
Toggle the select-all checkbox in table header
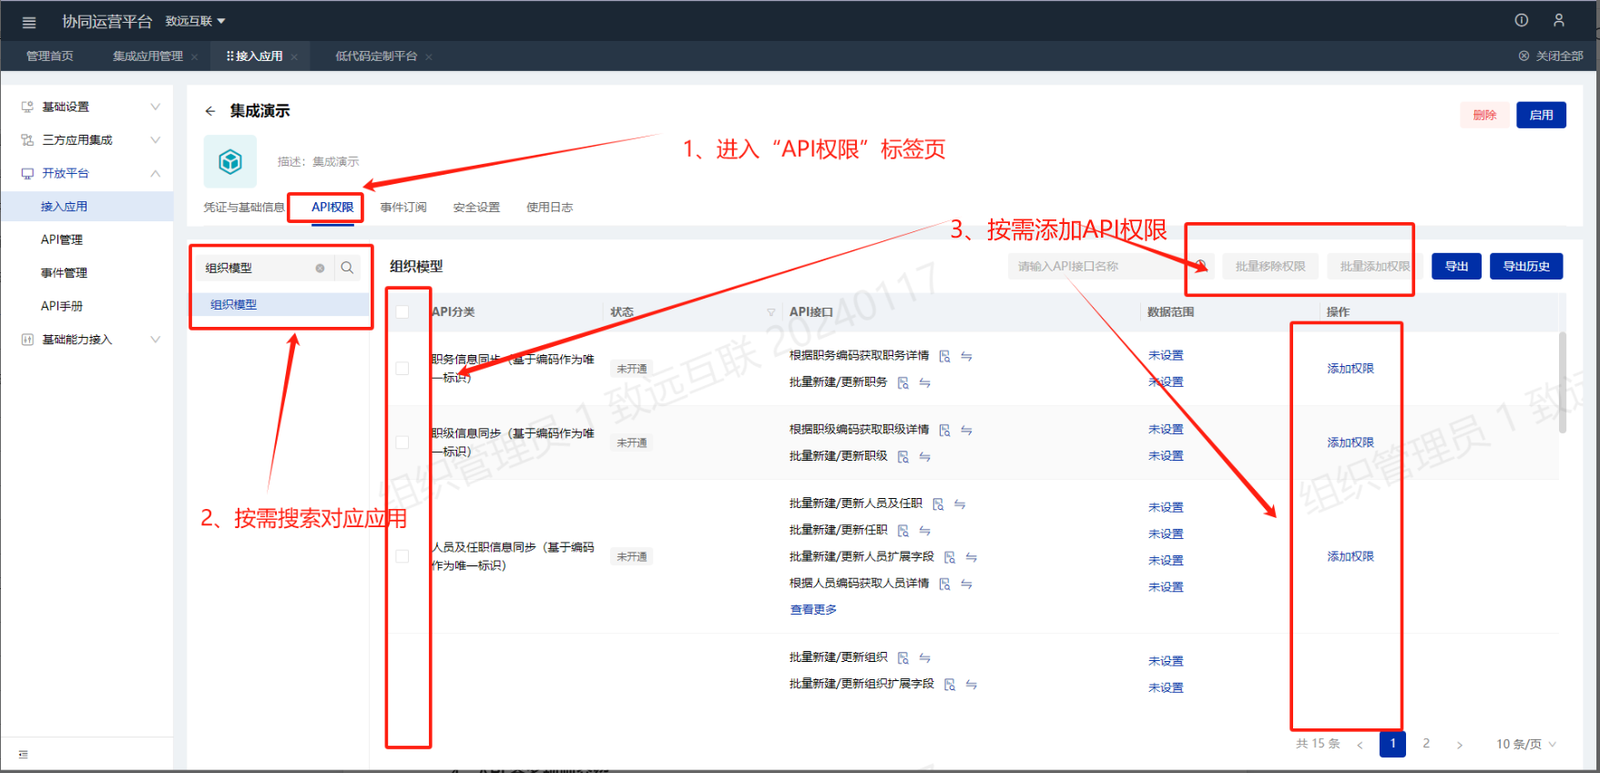[402, 312]
